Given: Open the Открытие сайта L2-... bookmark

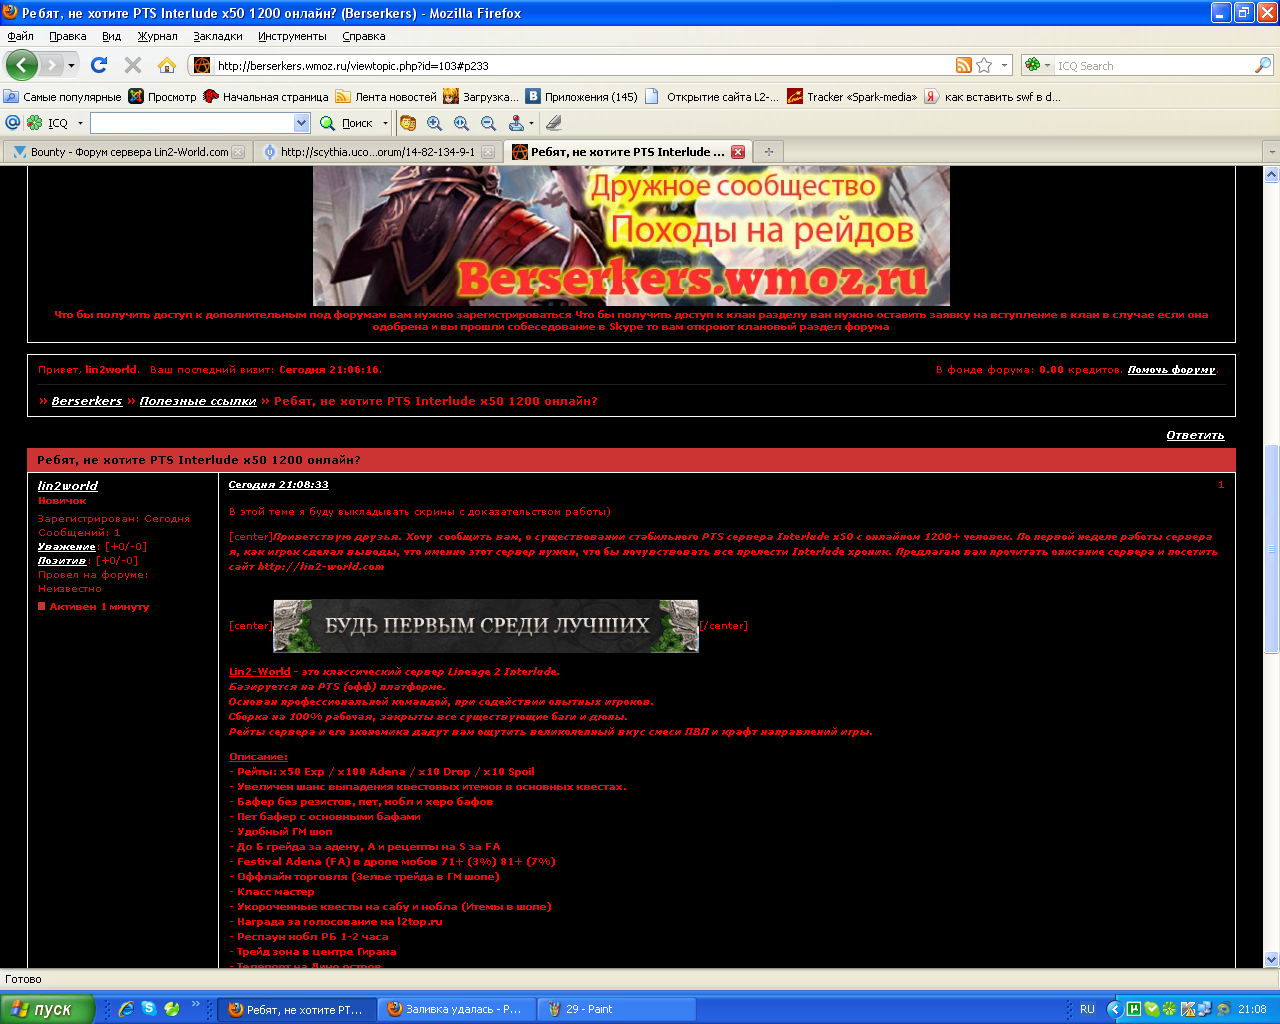Looking at the screenshot, I should 712,97.
